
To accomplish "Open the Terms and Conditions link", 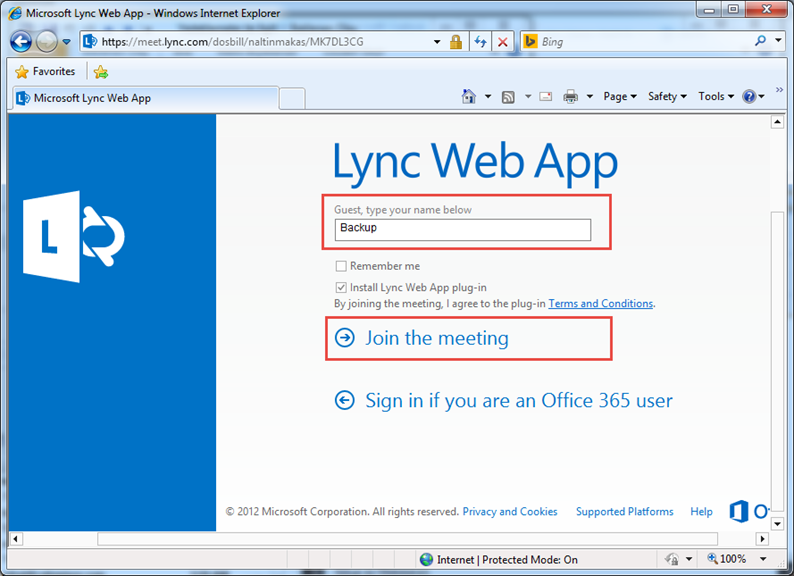I will pyautogui.click(x=601, y=303).
